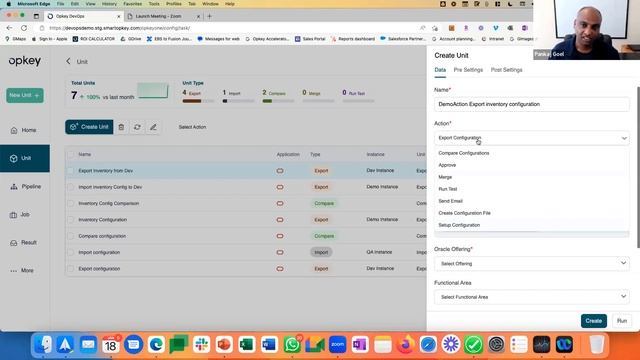Open the Result section in sidebar
This screenshot has height=360, width=640.
(24, 243)
